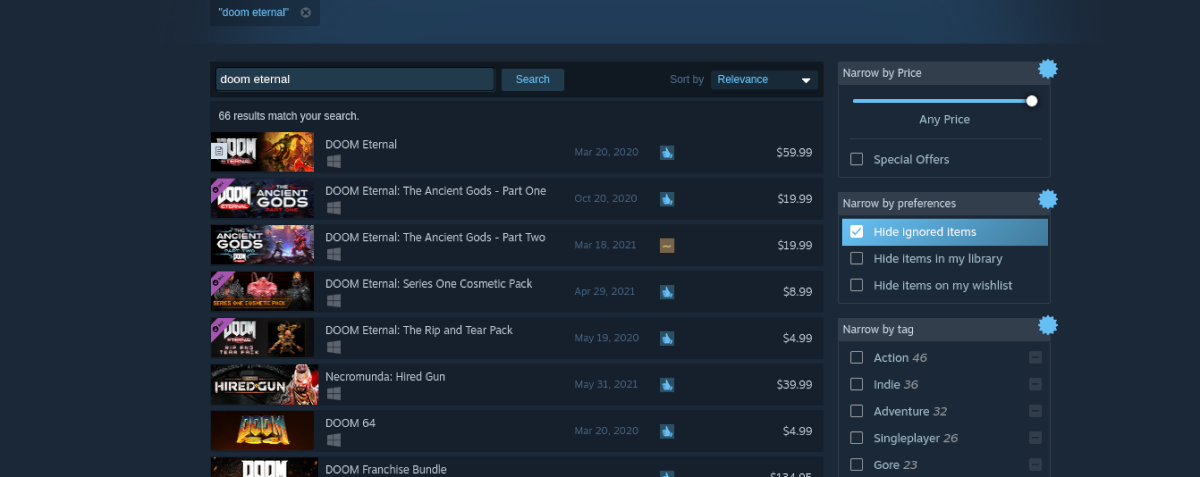Click Windows icon under Series One Cosmetic Pack
The height and width of the screenshot is (477, 1200).
(333, 301)
